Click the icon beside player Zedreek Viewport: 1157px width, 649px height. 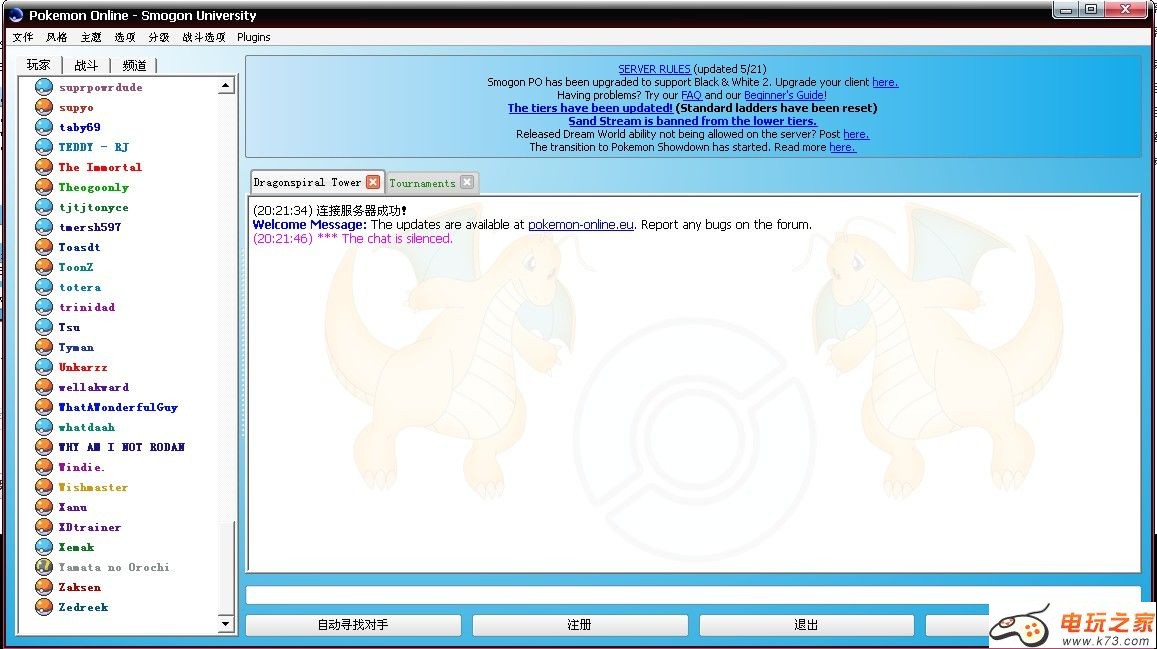coord(43,607)
